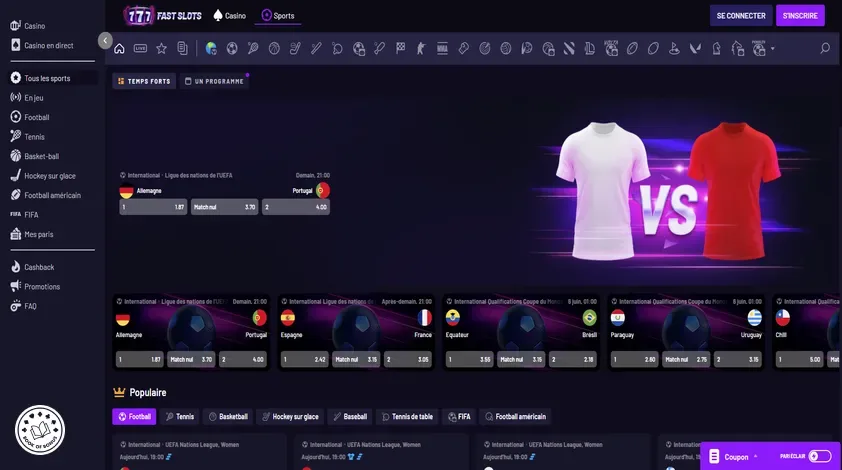Expand the Coupon bet slip

pos(734,457)
